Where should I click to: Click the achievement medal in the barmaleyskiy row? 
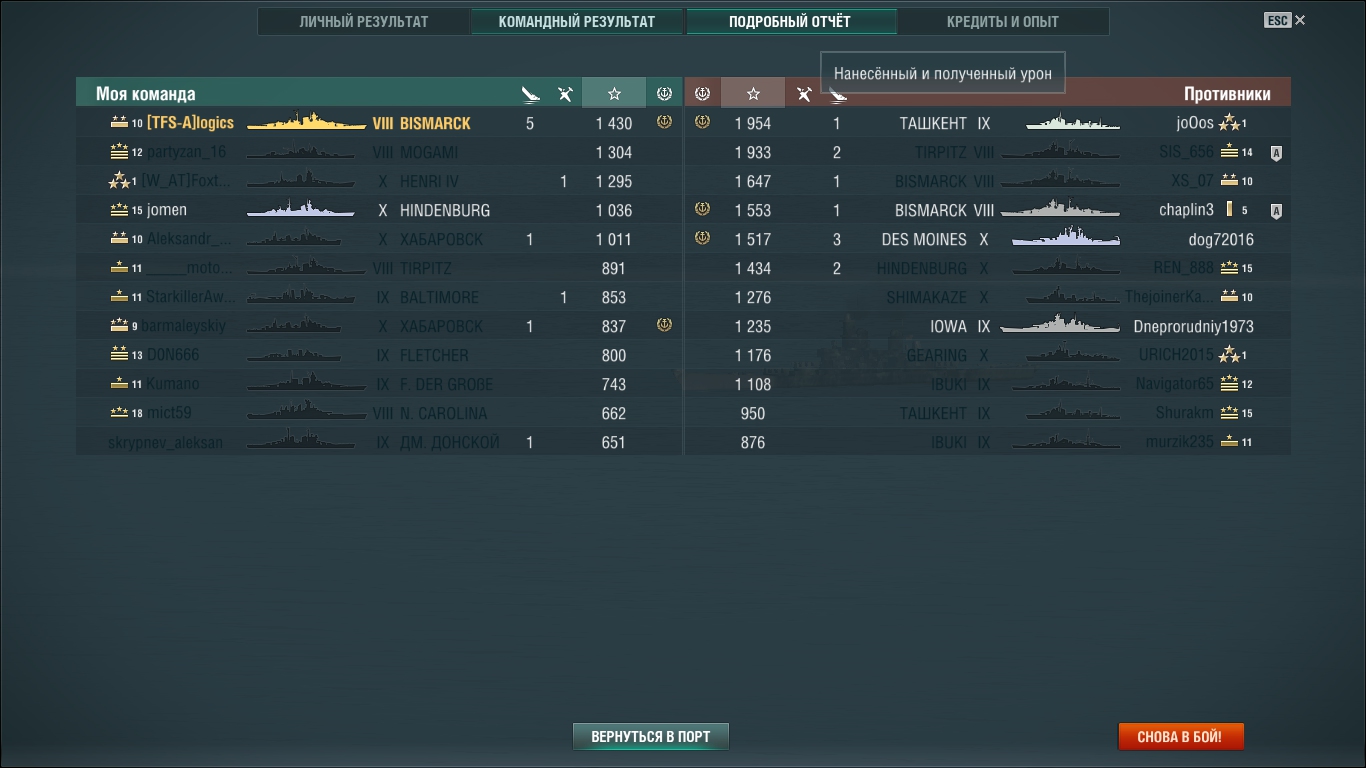pyautogui.click(x=664, y=325)
